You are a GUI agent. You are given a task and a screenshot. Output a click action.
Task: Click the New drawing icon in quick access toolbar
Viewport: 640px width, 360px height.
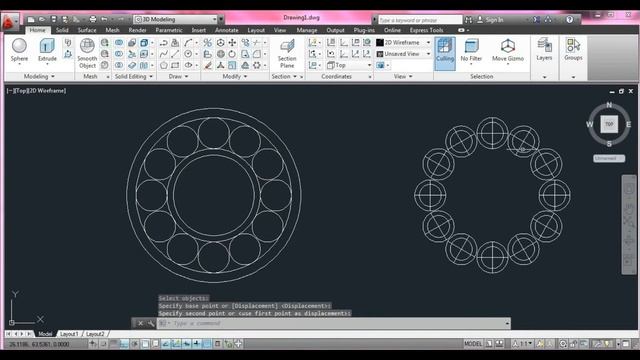31,19
